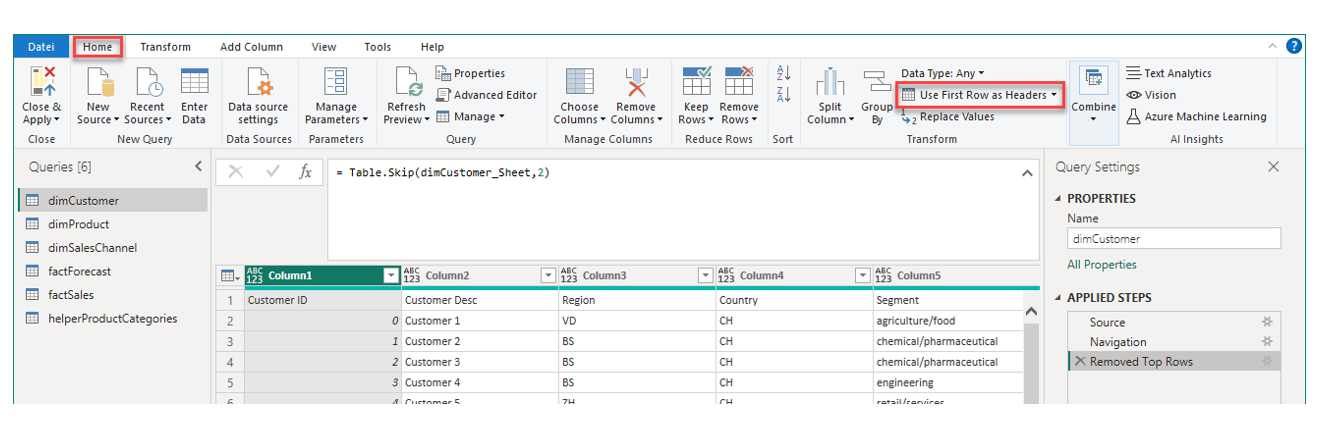Sort ascending with the A-Z icon
The height and width of the screenshot is (438, 1321).
tap(783, 73)
